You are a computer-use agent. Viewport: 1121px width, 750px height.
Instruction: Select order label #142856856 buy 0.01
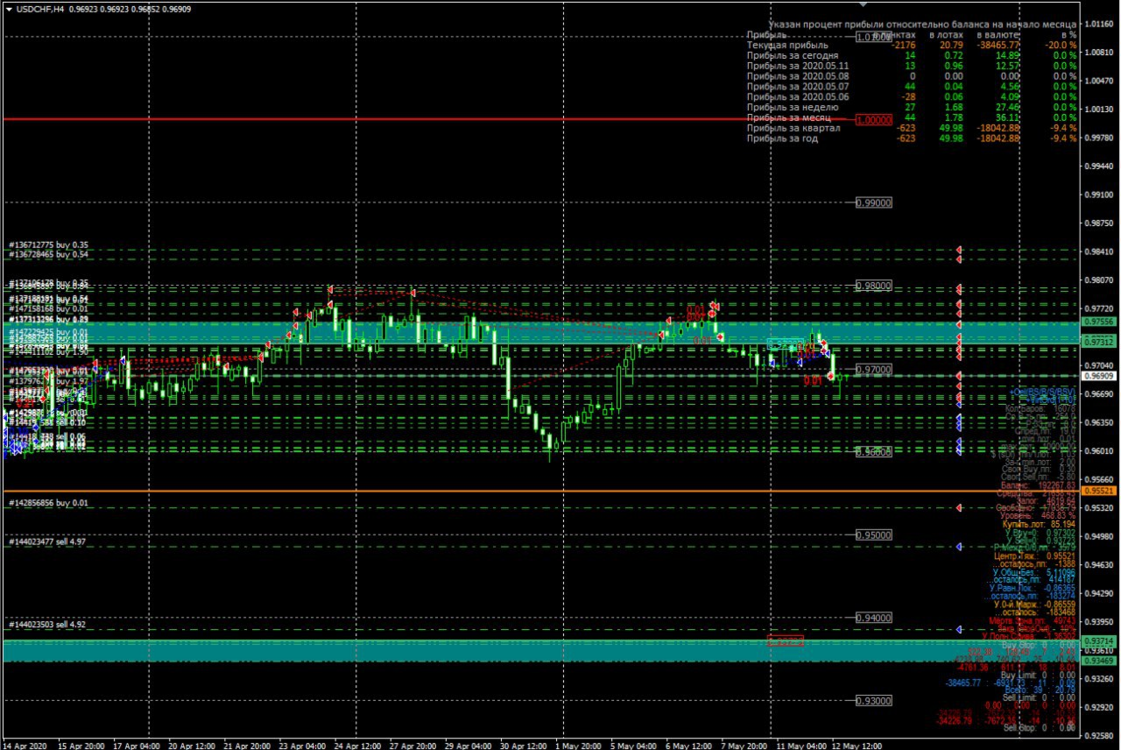(49, 503)
